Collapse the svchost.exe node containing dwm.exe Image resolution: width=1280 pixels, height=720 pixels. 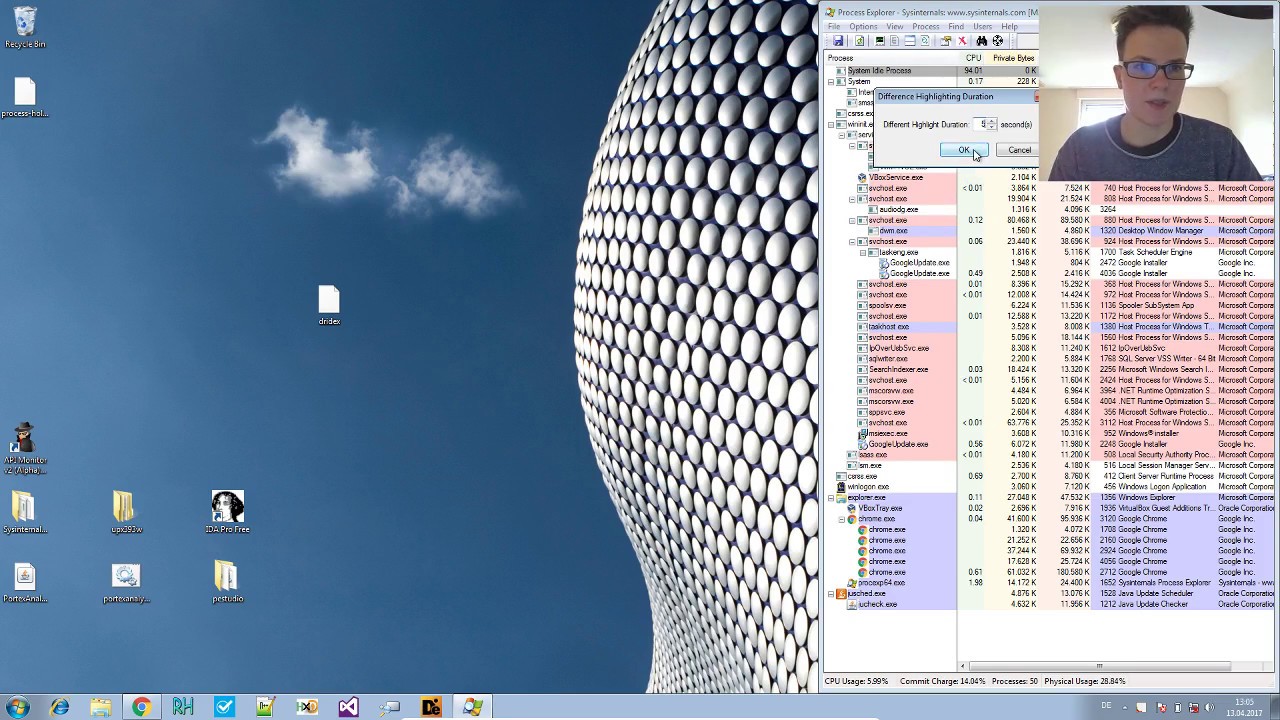click(852, 220)
